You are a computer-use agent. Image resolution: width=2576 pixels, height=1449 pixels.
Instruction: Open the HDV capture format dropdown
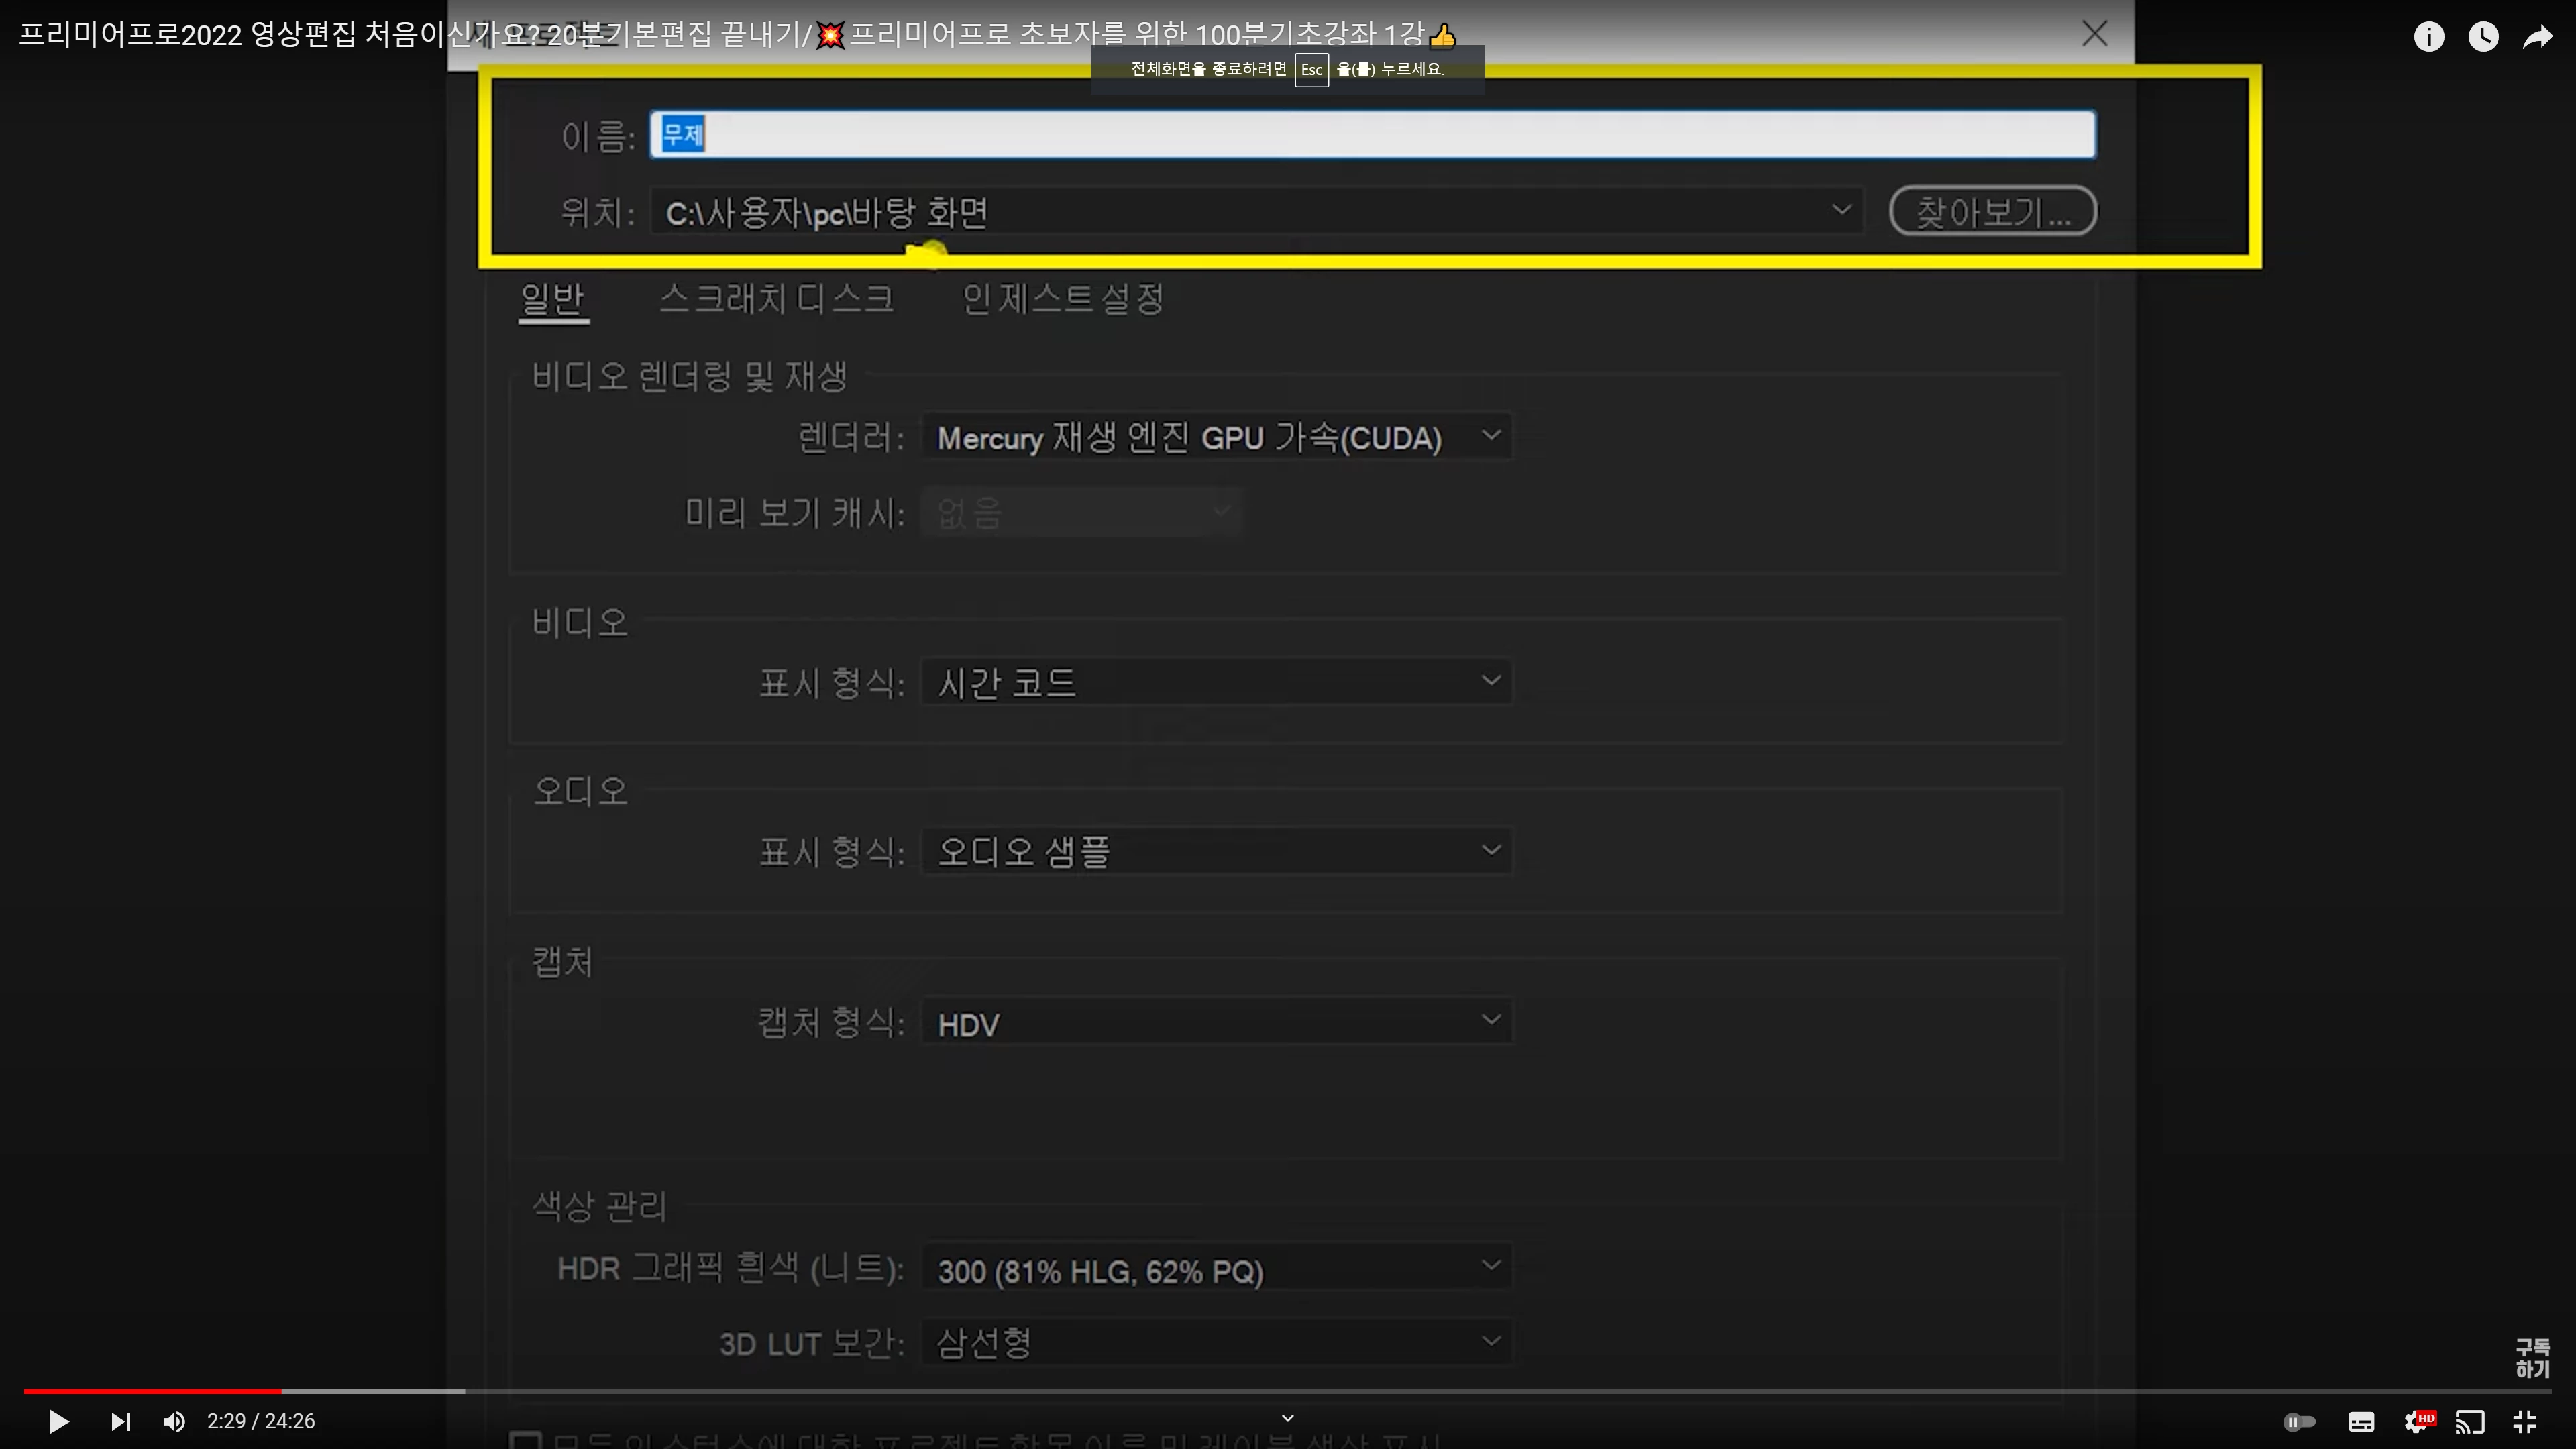click(x=1216, y=1022)
